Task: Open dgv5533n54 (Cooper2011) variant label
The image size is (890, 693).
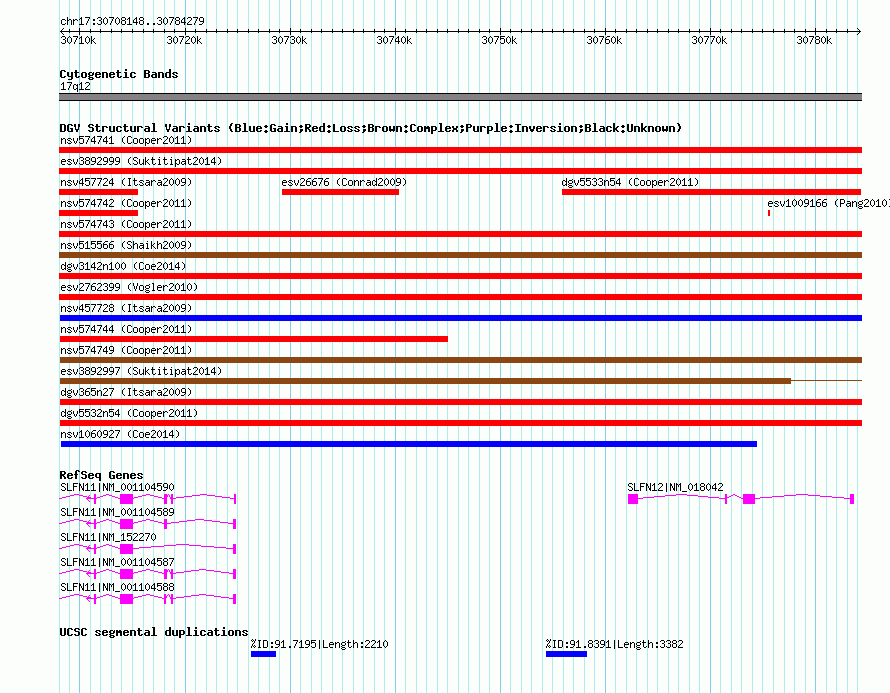Action: tap(630, 182)
